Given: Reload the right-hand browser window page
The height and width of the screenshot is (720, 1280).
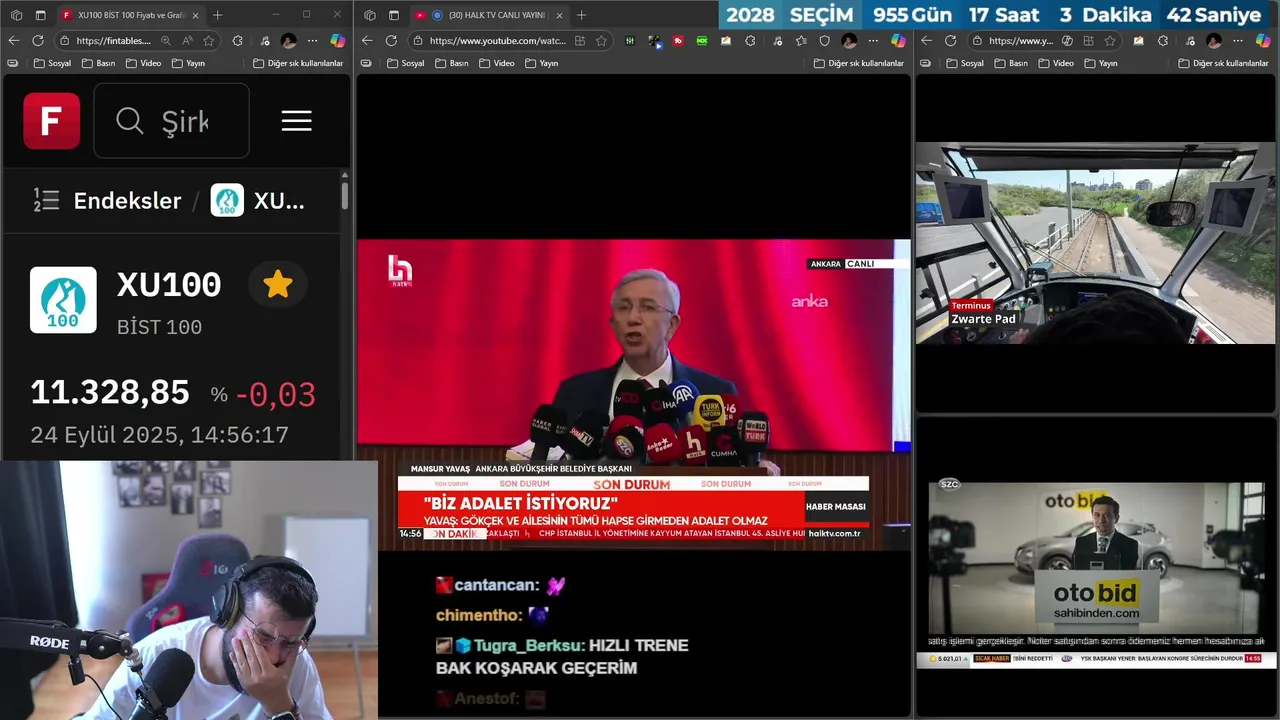Looking at the screenshot, I should coord(951,41).
